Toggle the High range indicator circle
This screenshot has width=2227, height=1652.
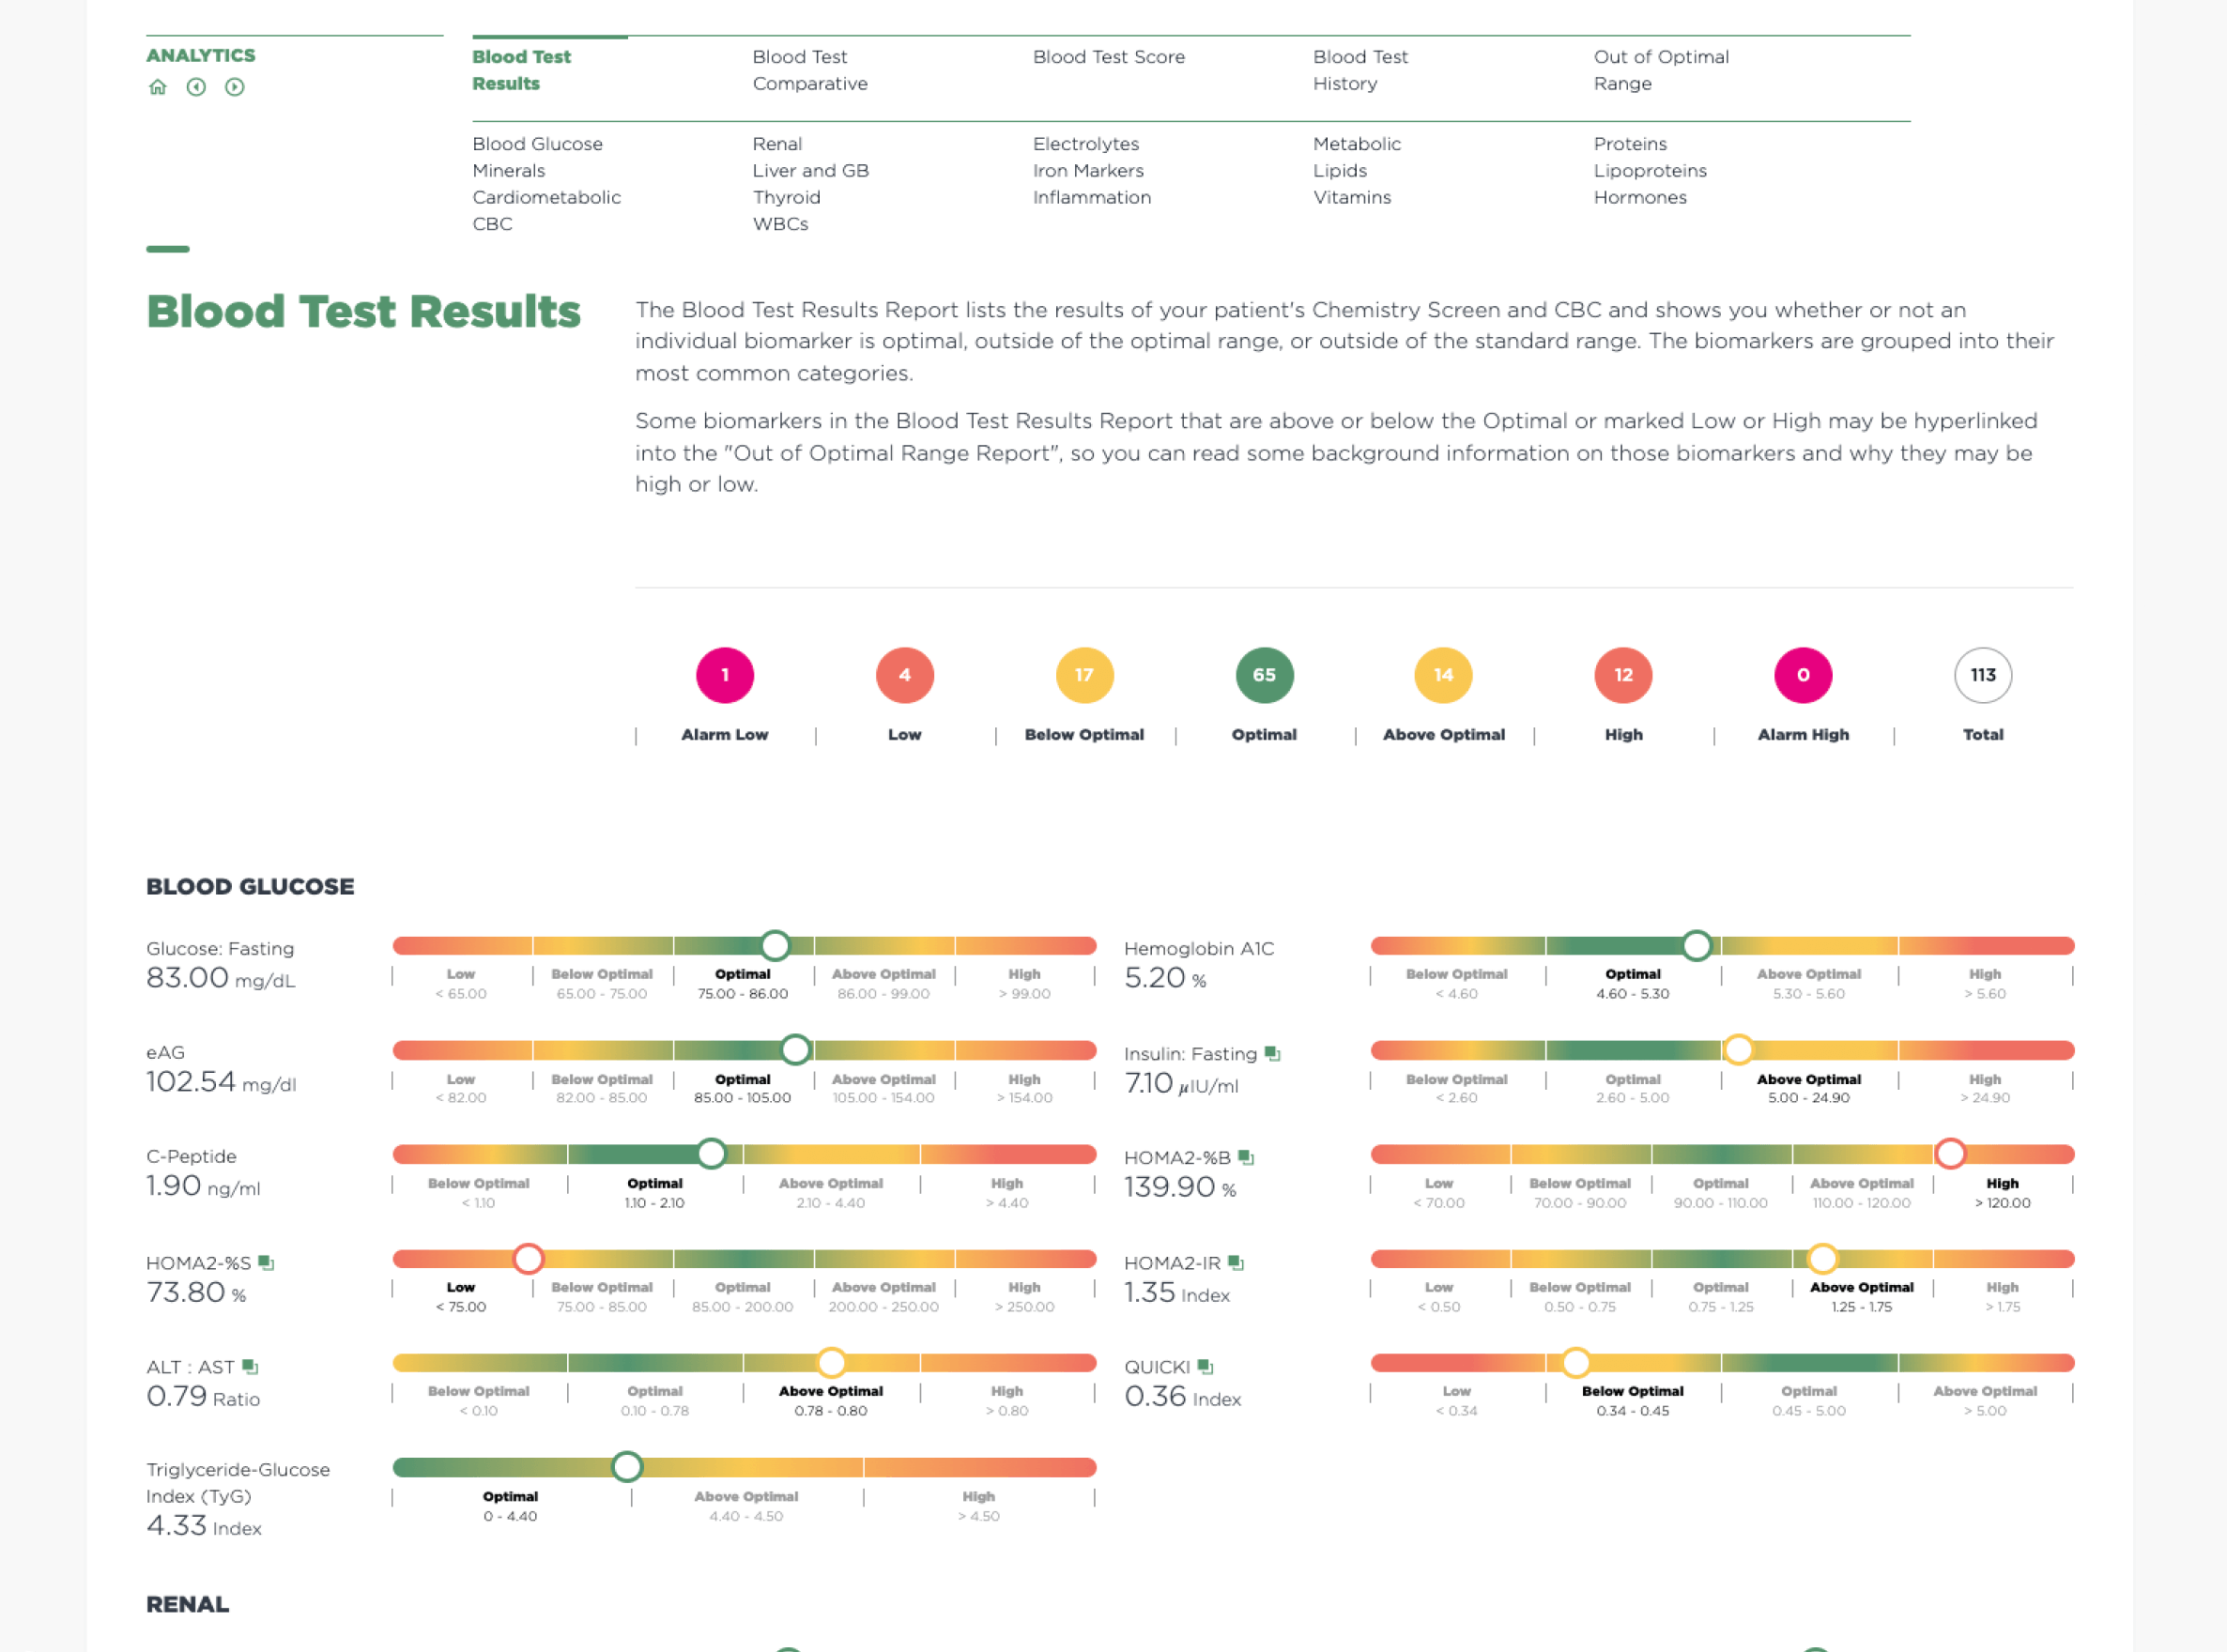click(1623, 675)
